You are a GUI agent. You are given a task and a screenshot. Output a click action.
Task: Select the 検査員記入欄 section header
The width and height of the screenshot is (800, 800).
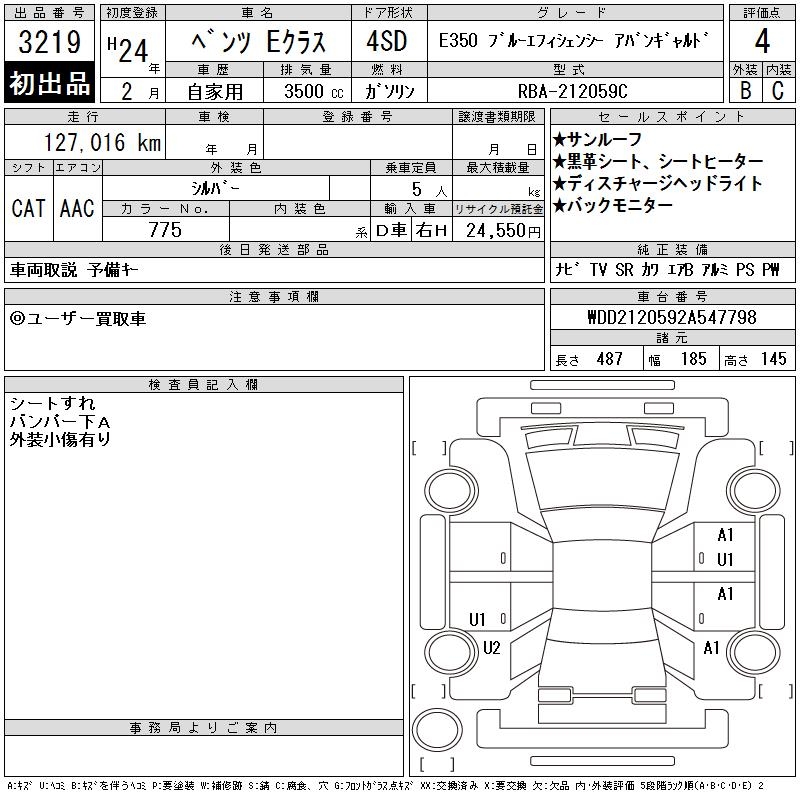204,385
